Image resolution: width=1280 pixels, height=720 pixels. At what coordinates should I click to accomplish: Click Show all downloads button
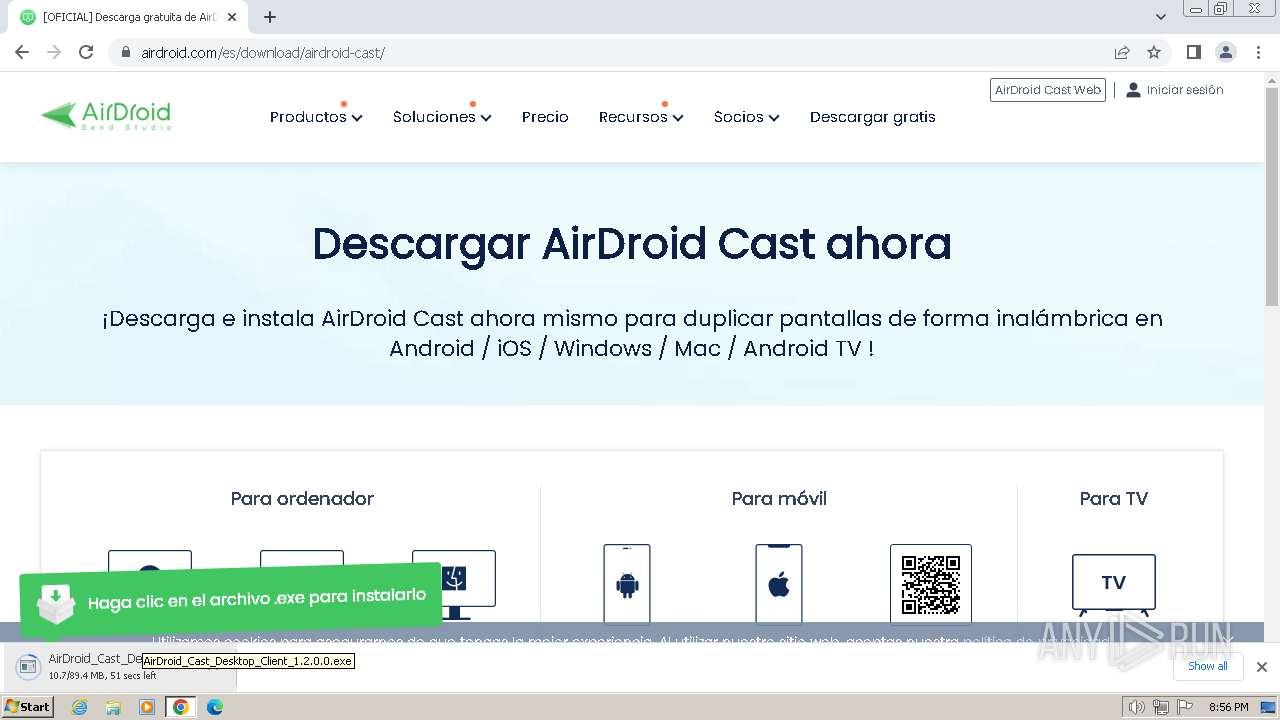pyautogui.click(x=1208, y=666)
